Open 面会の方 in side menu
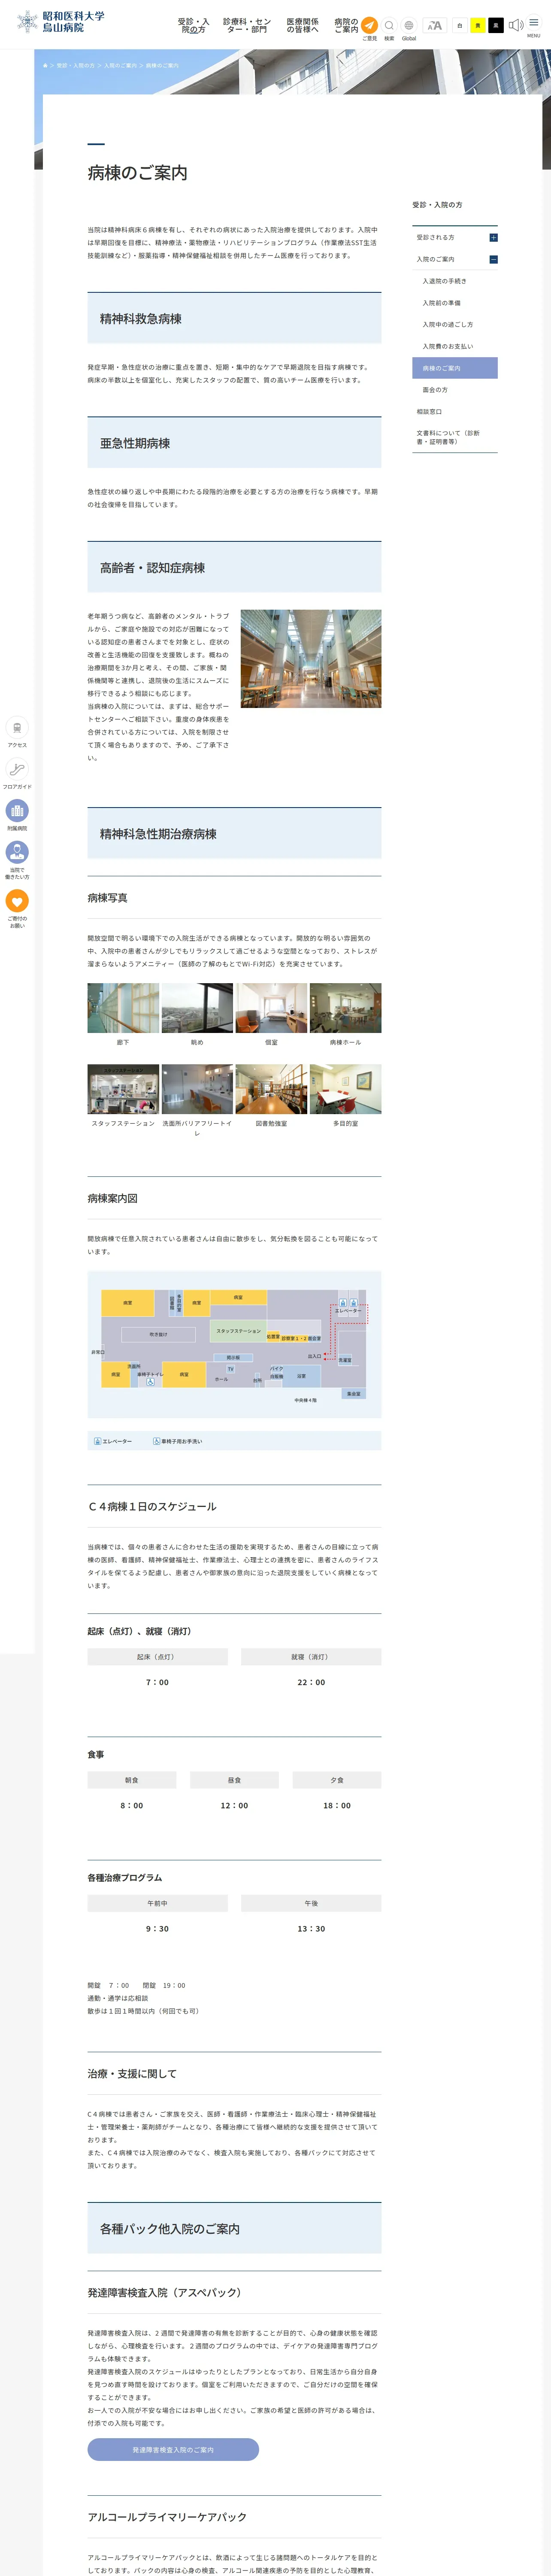 (435, 390)
